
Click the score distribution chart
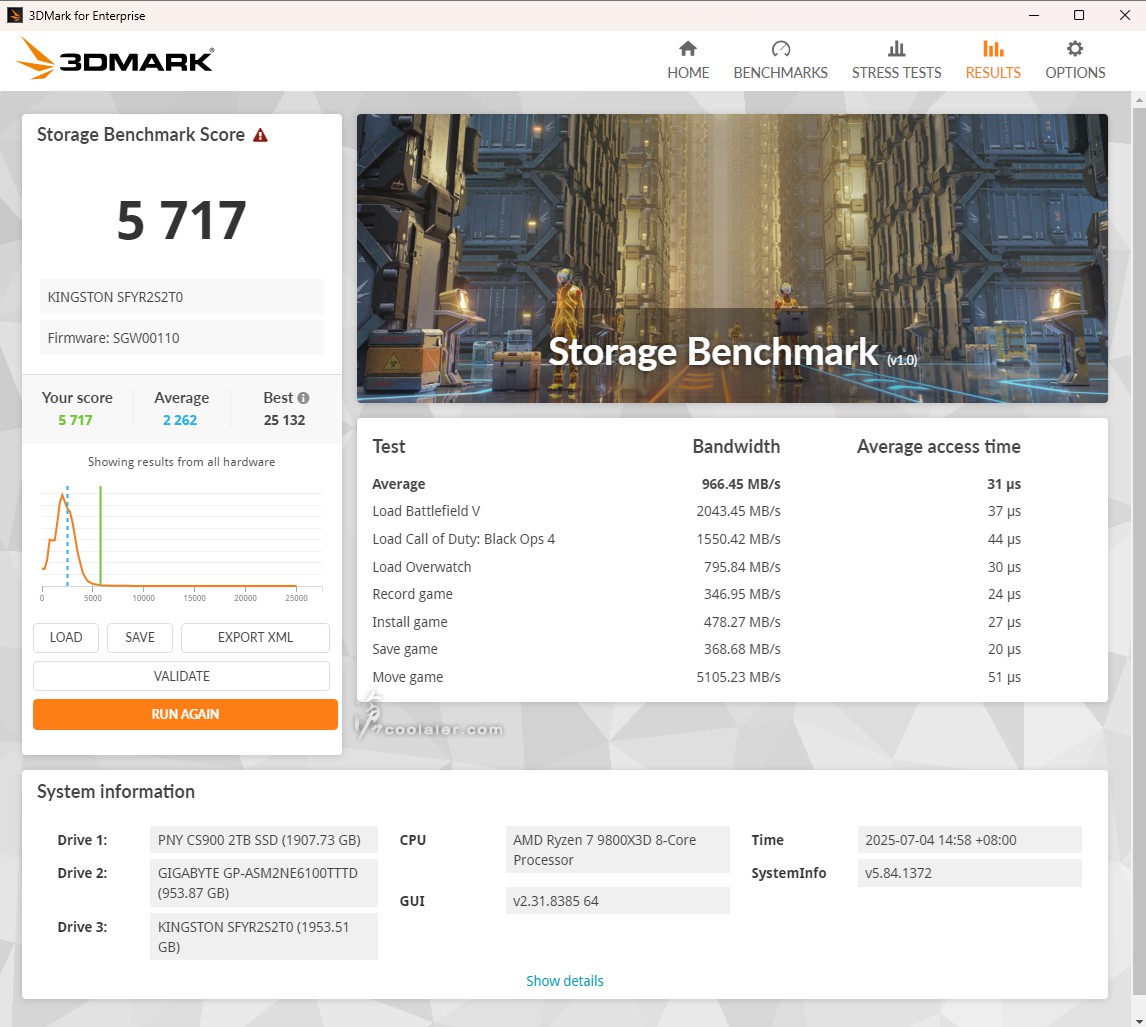[x=181, y=541]
